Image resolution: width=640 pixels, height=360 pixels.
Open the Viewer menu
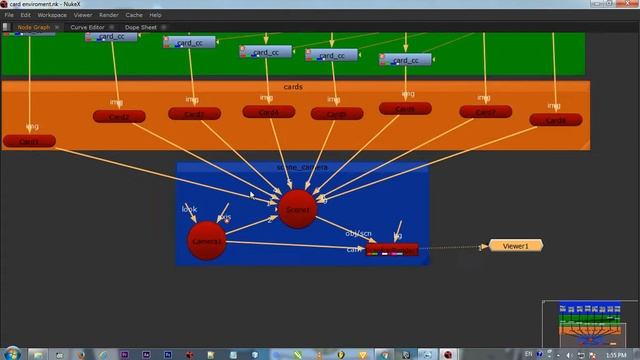83,15
